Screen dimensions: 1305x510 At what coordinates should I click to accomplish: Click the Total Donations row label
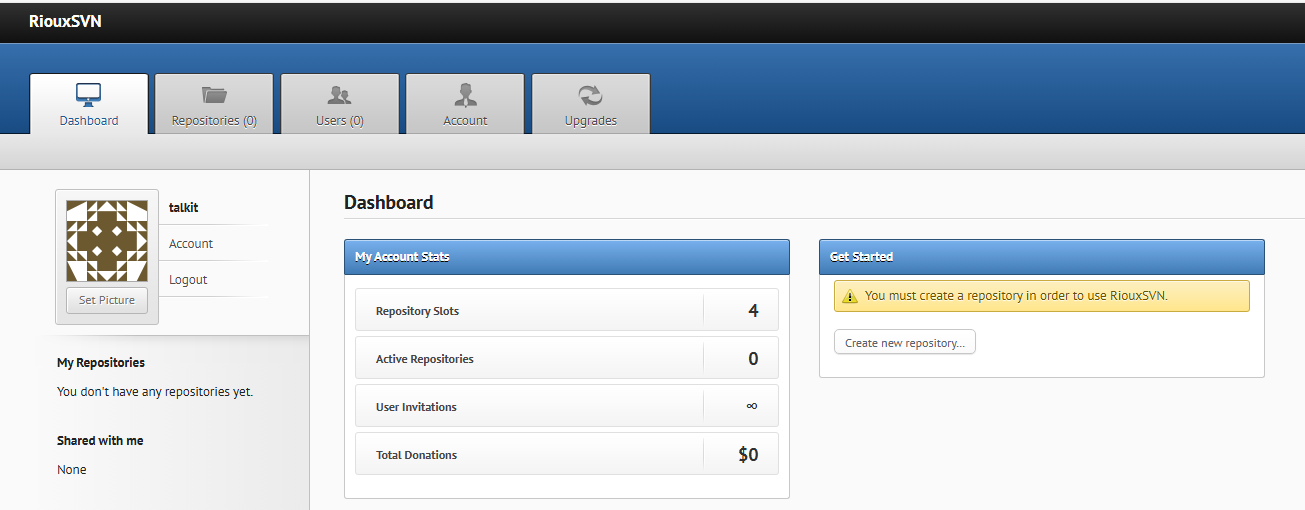coord(416,455)
